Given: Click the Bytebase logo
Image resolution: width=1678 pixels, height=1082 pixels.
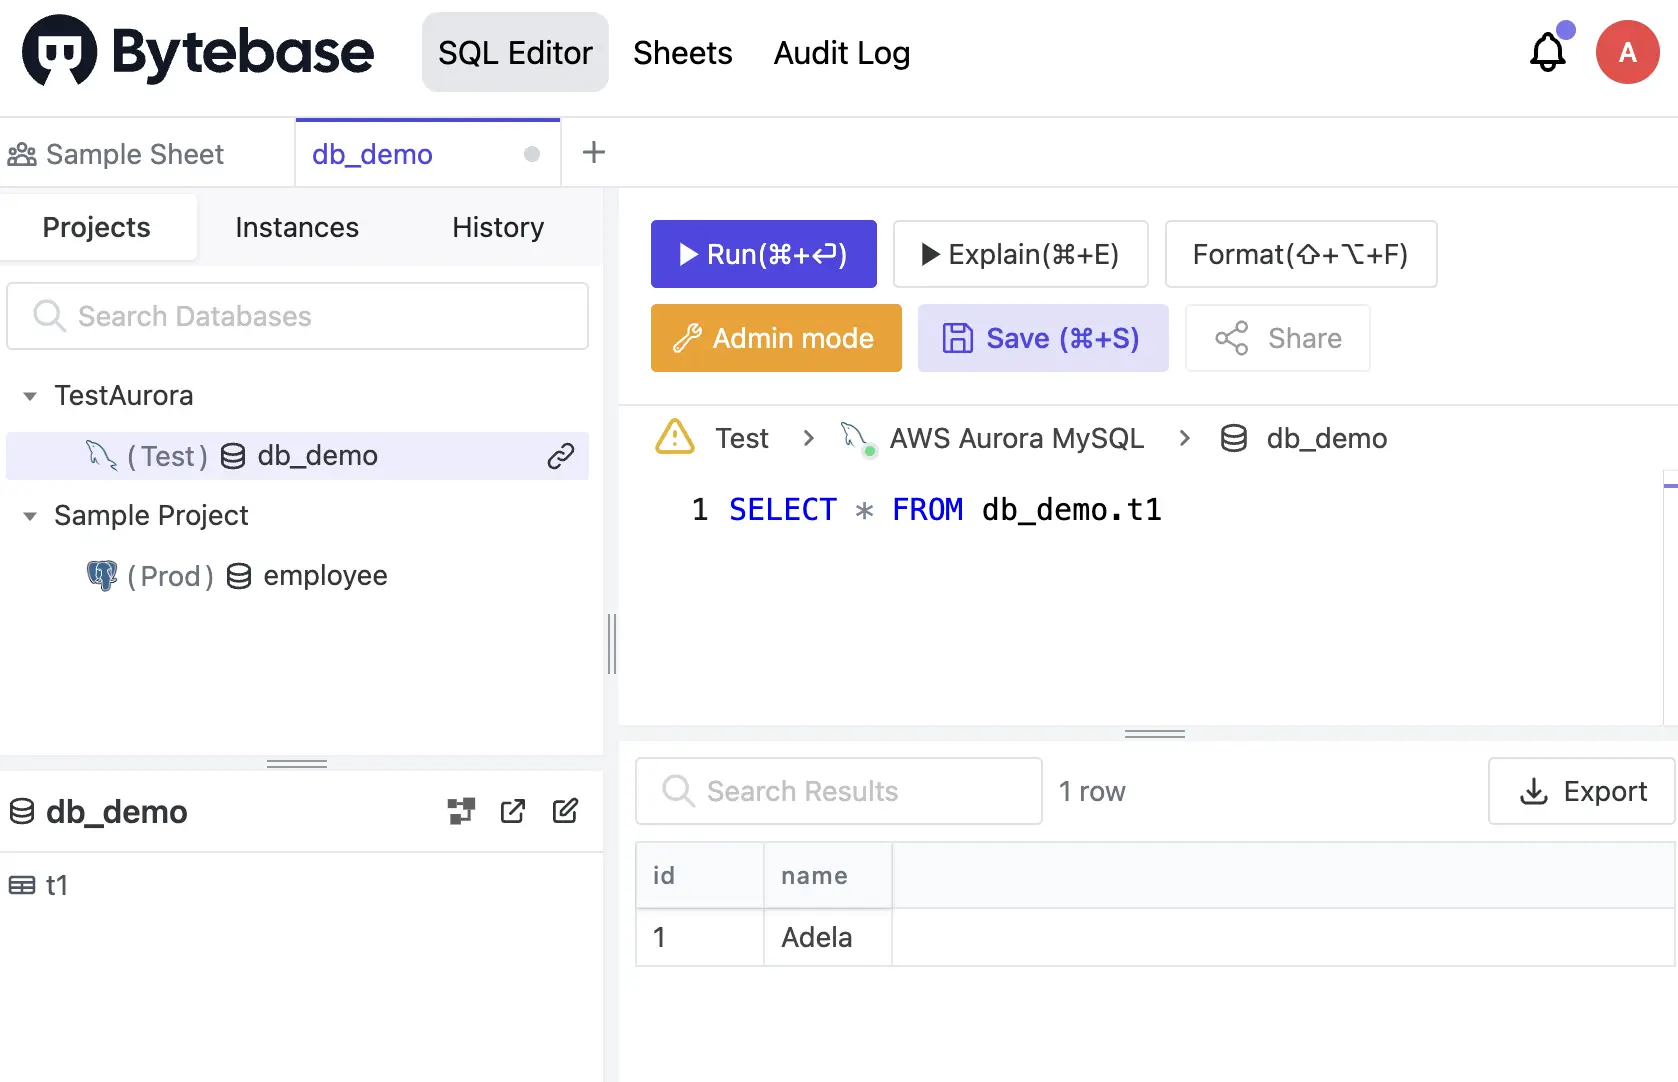Looking at the screenshot, I should coord(198,52).
